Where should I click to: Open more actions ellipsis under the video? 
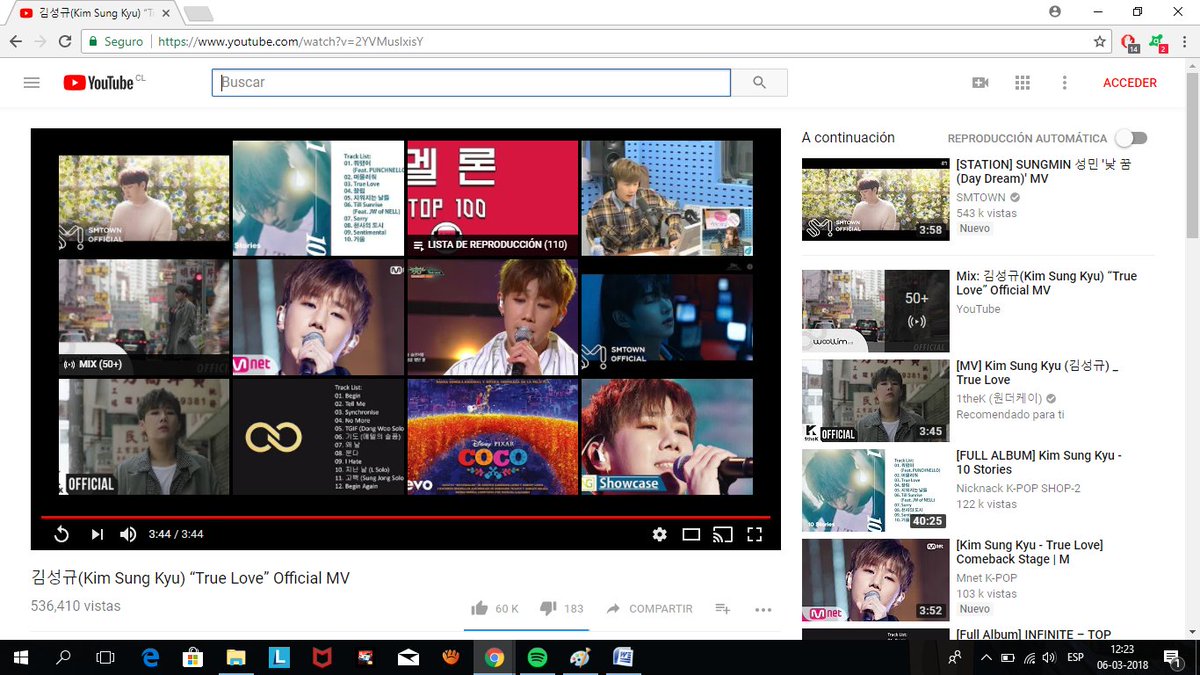[763, 609]
